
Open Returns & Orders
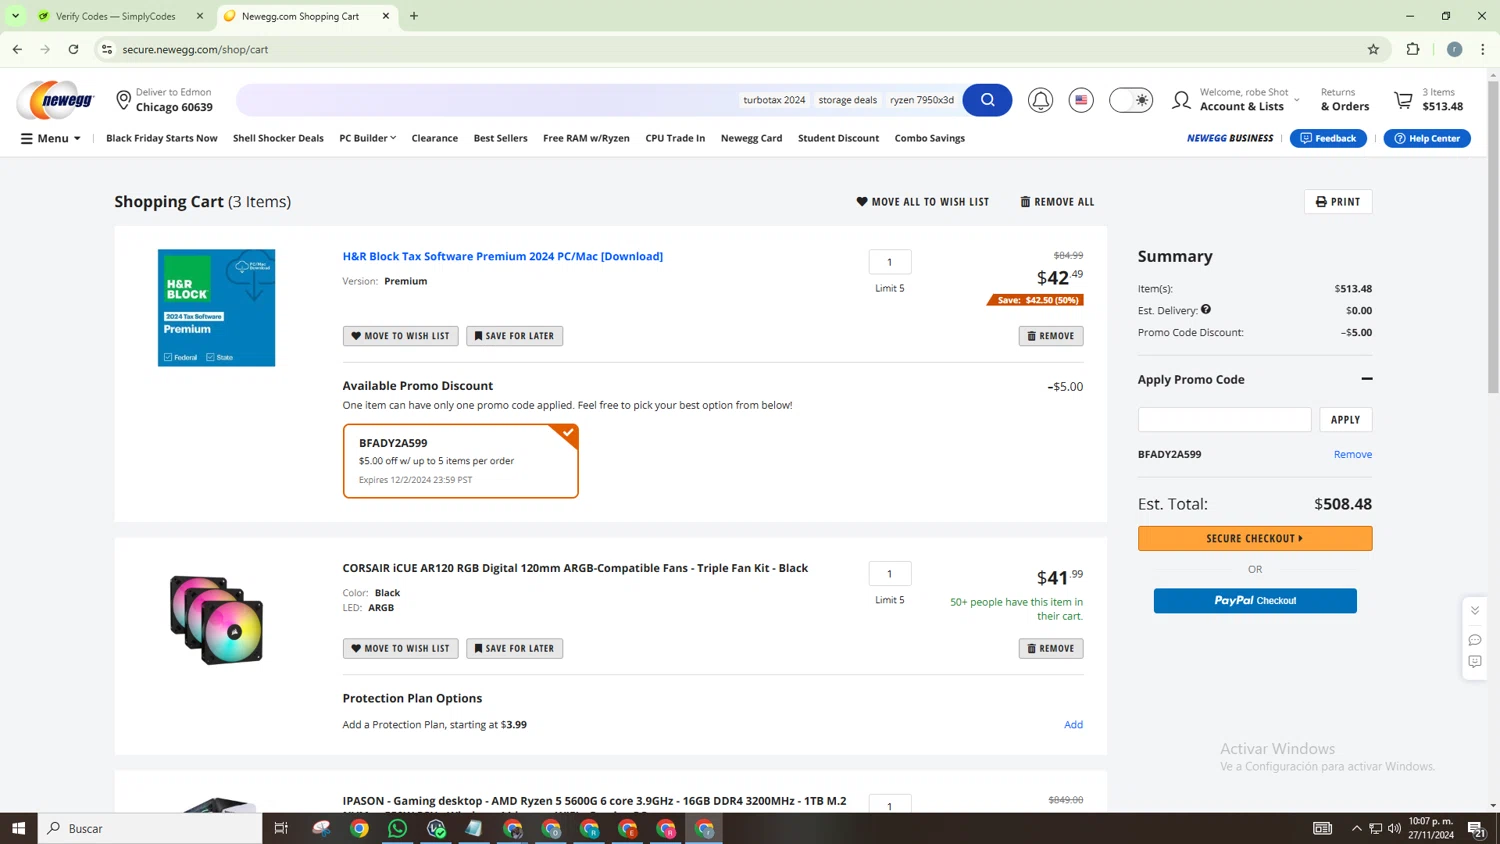coord(1345,100)
